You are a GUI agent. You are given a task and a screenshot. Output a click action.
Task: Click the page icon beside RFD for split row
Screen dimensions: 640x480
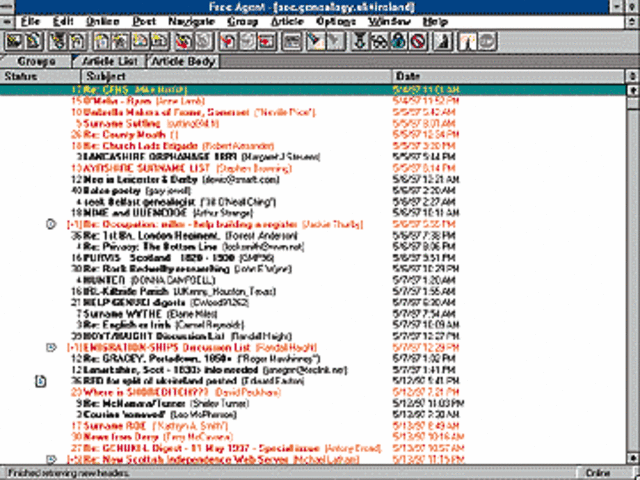(40, 381)
